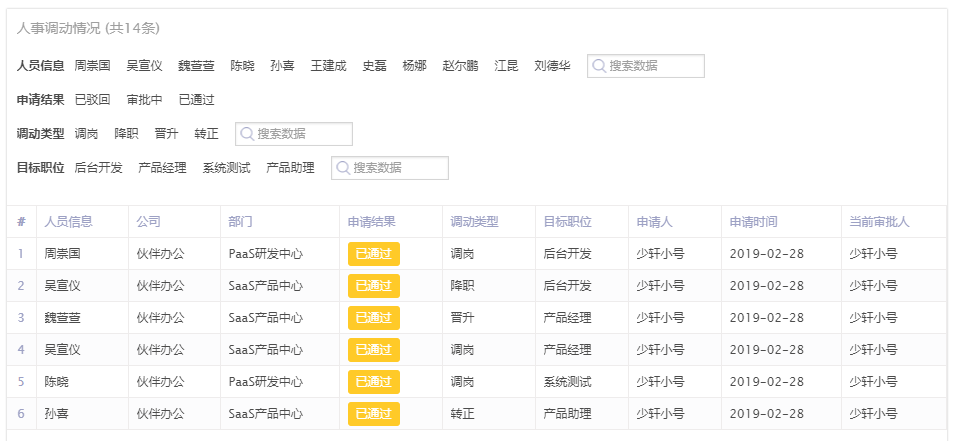This screenshot has height=441, width=954.
Task: Filter personnel by 刘德华
Action: pos(552,66)
